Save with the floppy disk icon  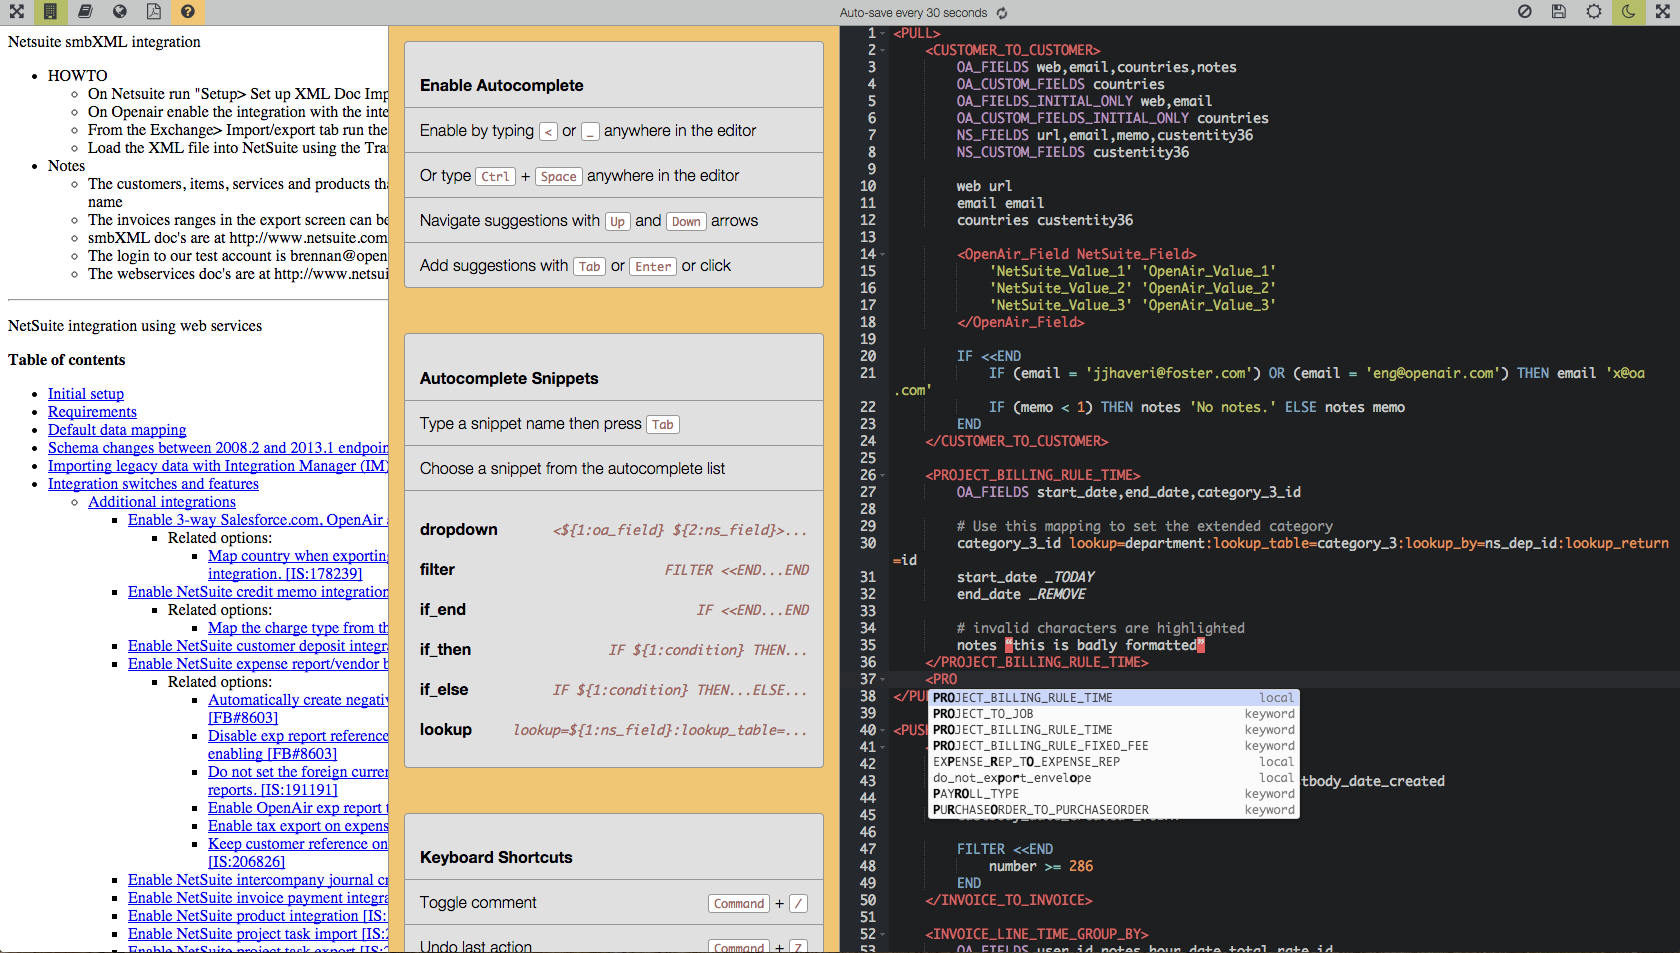1558,12
